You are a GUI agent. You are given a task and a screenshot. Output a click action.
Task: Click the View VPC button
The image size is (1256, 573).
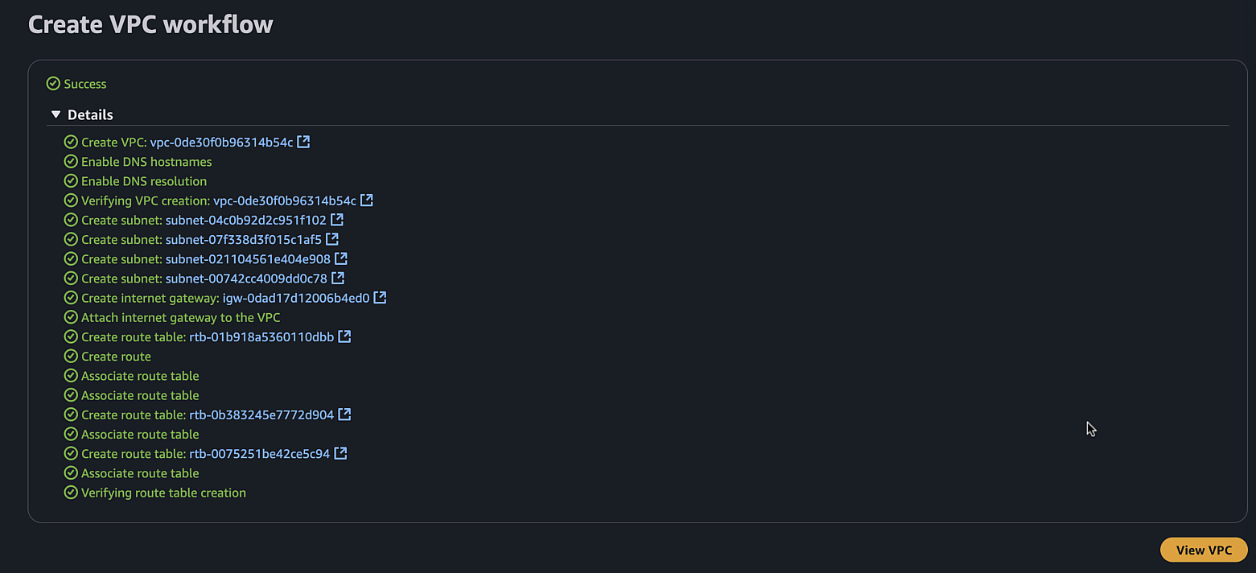coord(1203,550)
